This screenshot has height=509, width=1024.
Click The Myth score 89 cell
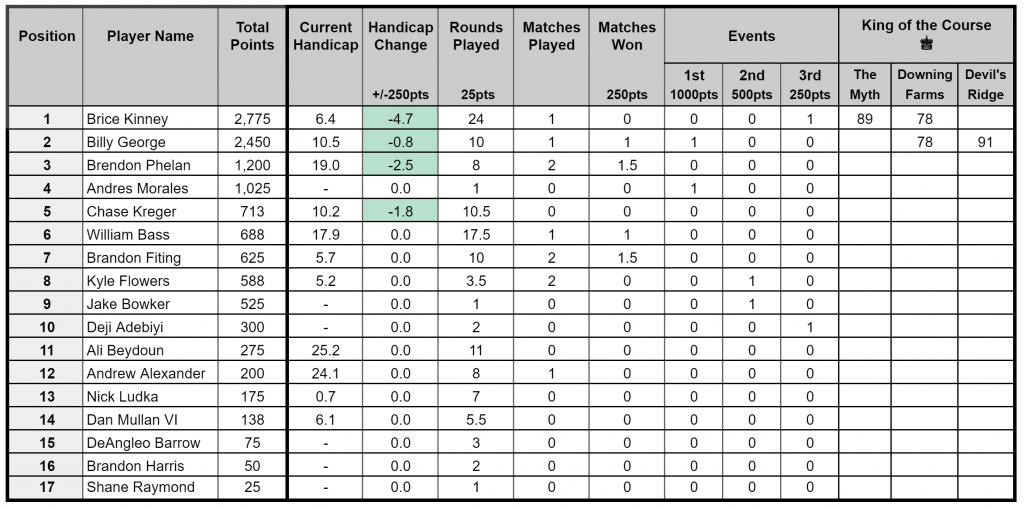(x=864, y=119)
